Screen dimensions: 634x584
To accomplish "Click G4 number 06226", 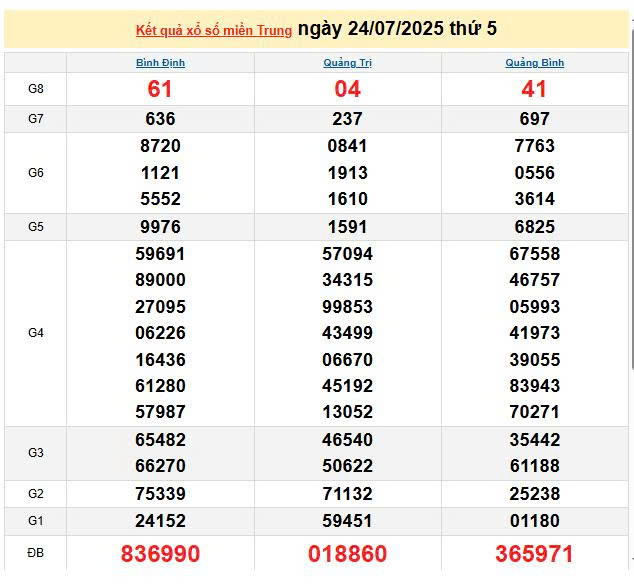I will (161, 333).
